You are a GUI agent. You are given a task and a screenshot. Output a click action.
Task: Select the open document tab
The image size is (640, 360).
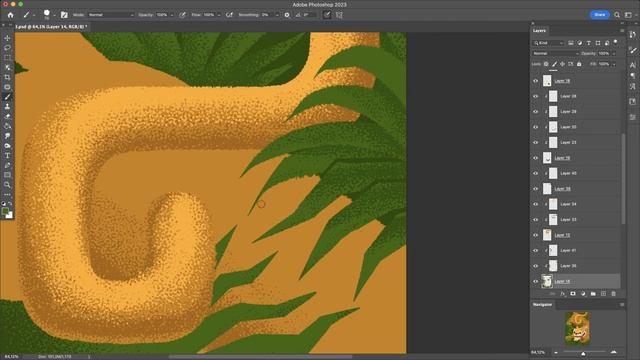point(51,27)
